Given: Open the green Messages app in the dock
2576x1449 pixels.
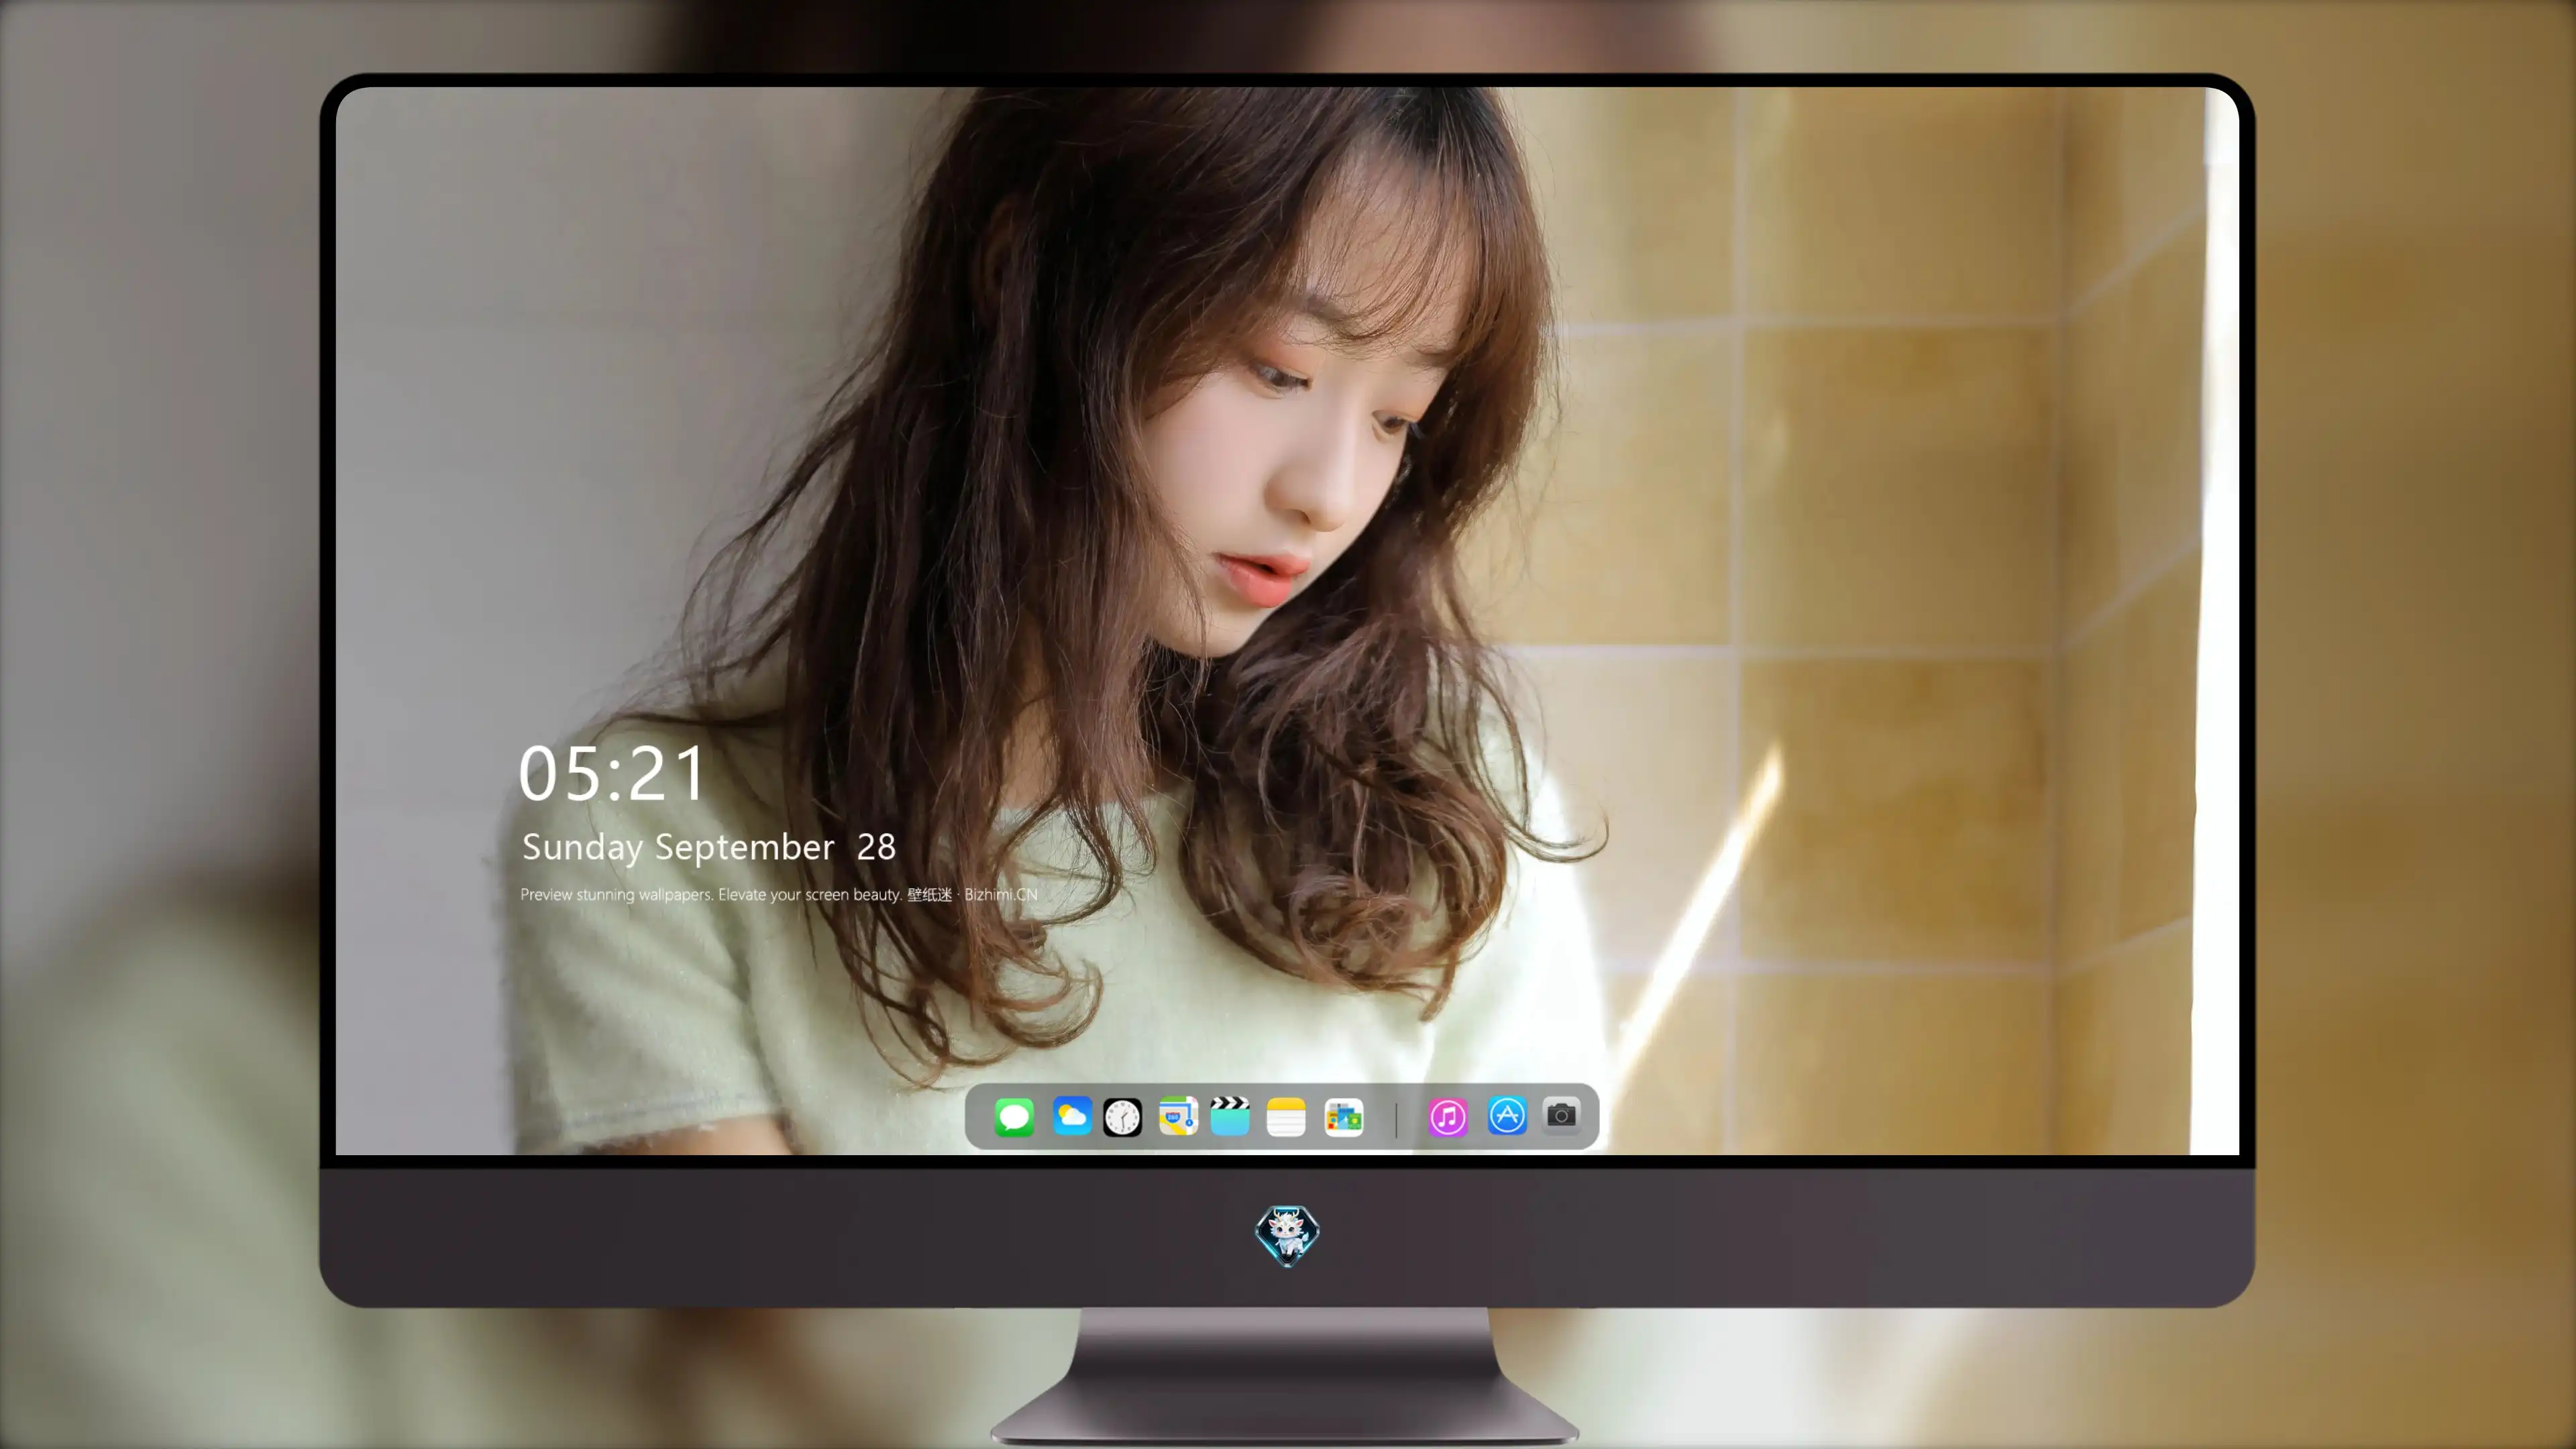Looking at the screenshot, I should coord(1014,1116).
